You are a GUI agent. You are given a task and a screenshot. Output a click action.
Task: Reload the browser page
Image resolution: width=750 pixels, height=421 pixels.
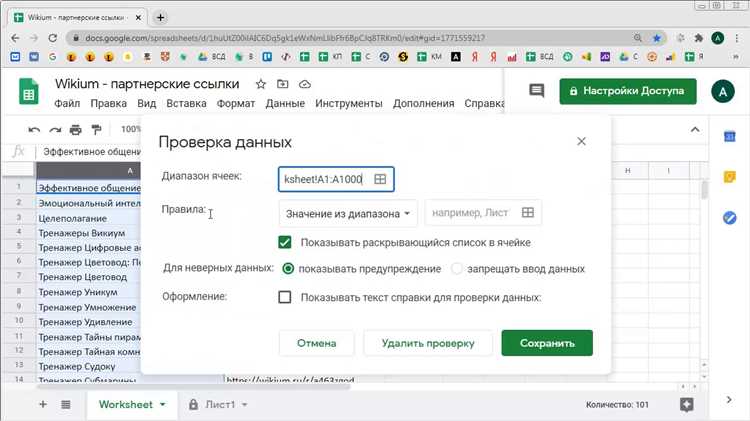point(53,38)
